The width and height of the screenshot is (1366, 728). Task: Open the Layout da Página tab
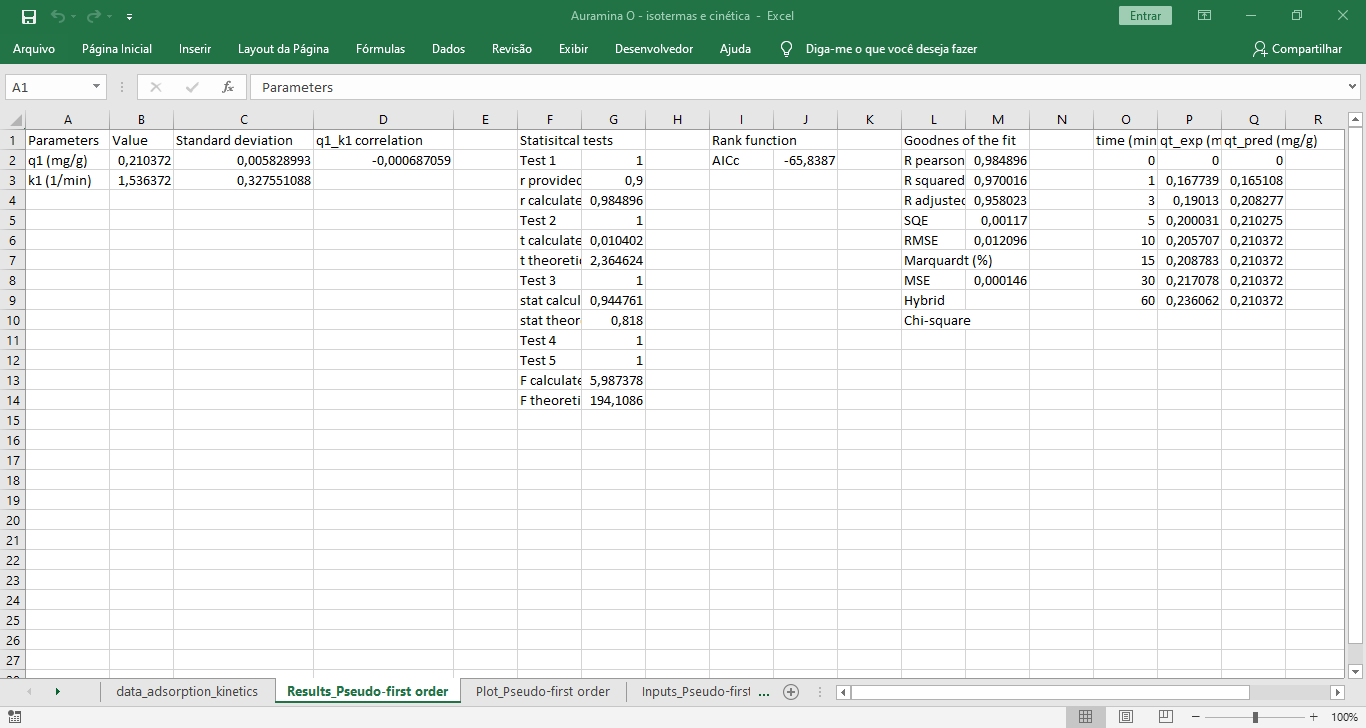tap(283, 49)
